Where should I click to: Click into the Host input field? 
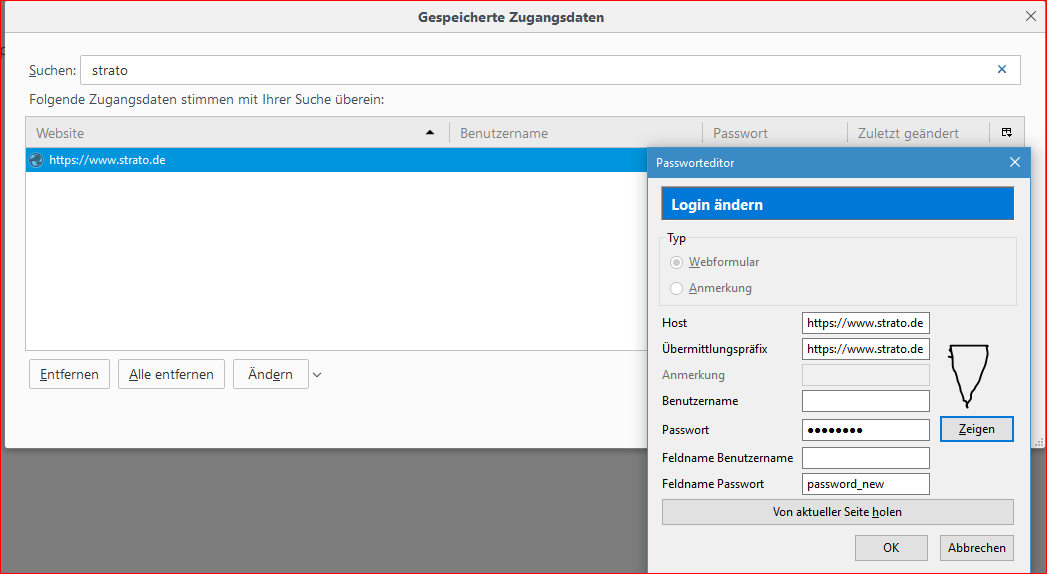click(x=865, y=323)
